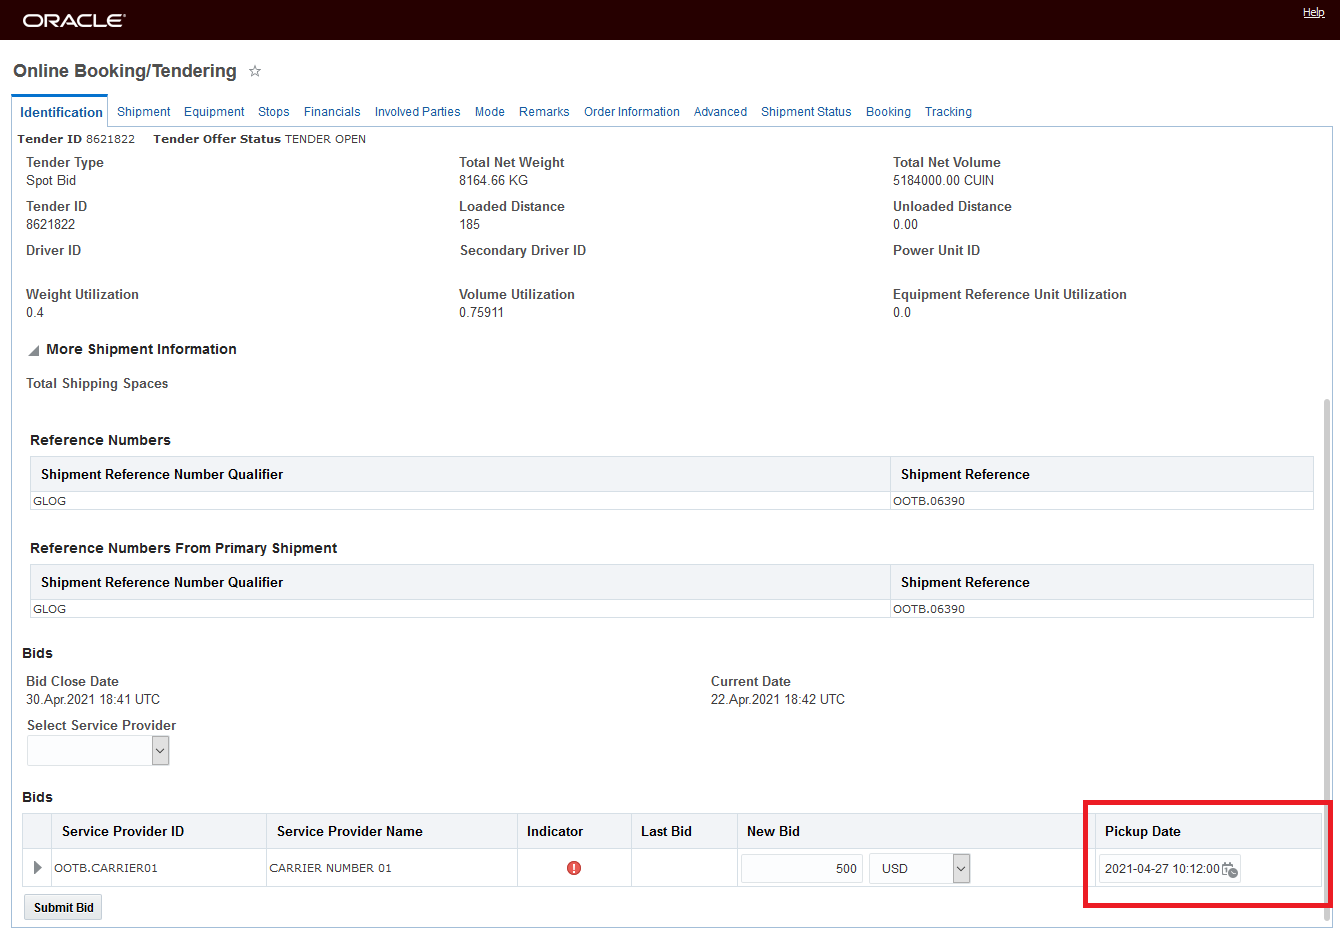
Task: Switch to the Mode tab
Action: 490,112
